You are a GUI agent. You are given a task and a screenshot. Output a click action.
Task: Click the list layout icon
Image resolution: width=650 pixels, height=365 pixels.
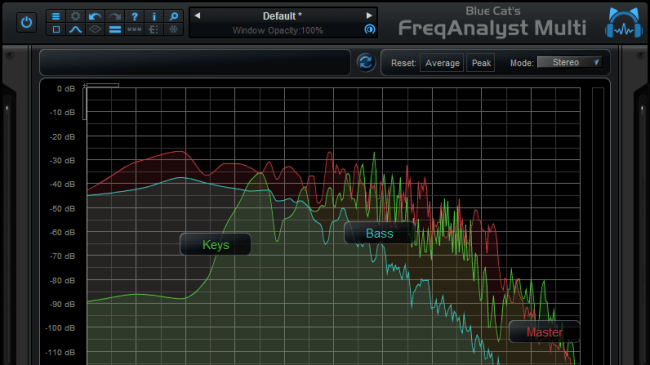click(x=154, y=29)
